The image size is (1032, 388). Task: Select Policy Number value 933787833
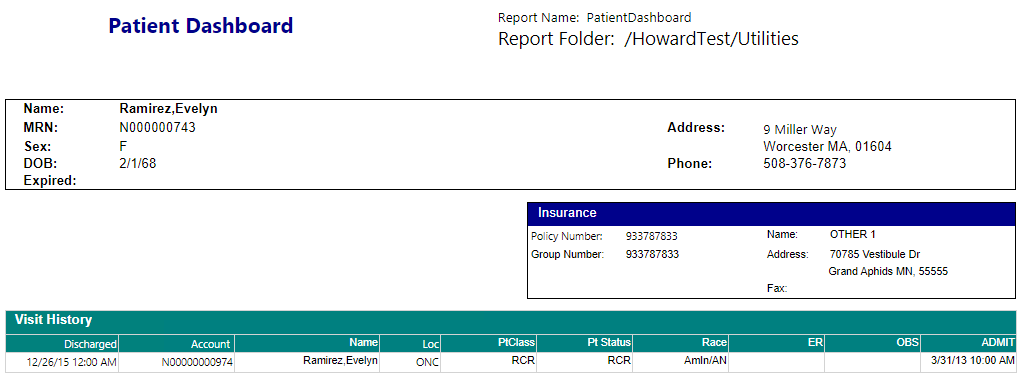pos(652,236)
